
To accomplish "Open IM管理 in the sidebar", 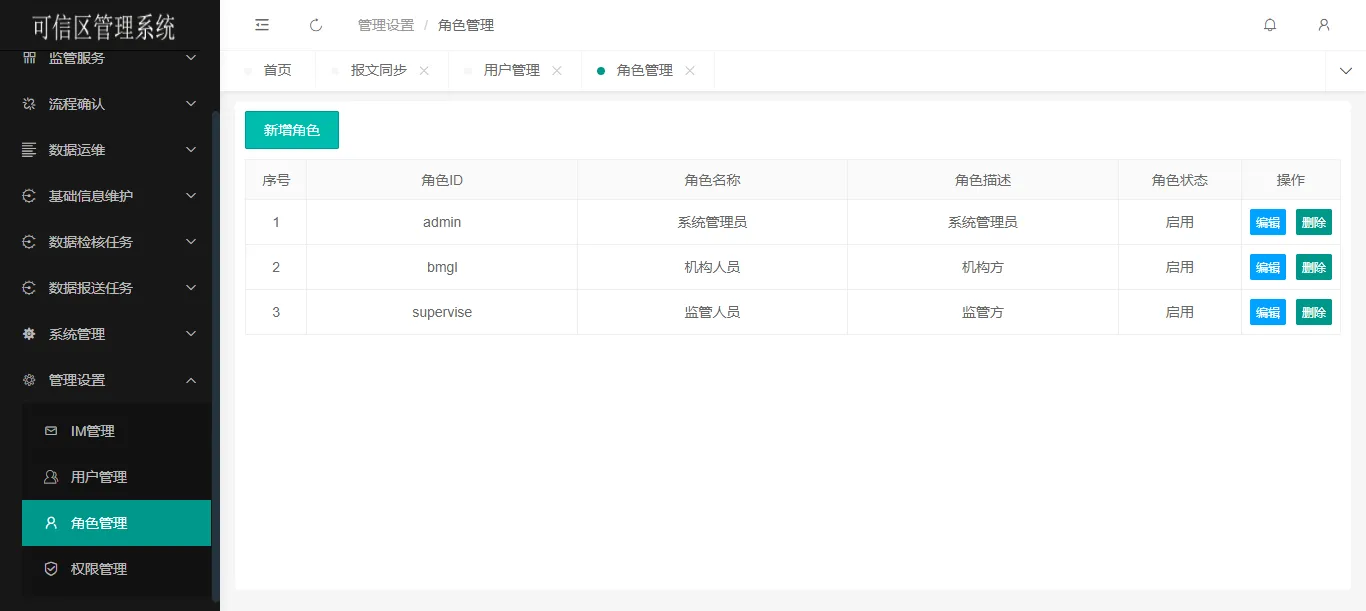I will [93, 431].
